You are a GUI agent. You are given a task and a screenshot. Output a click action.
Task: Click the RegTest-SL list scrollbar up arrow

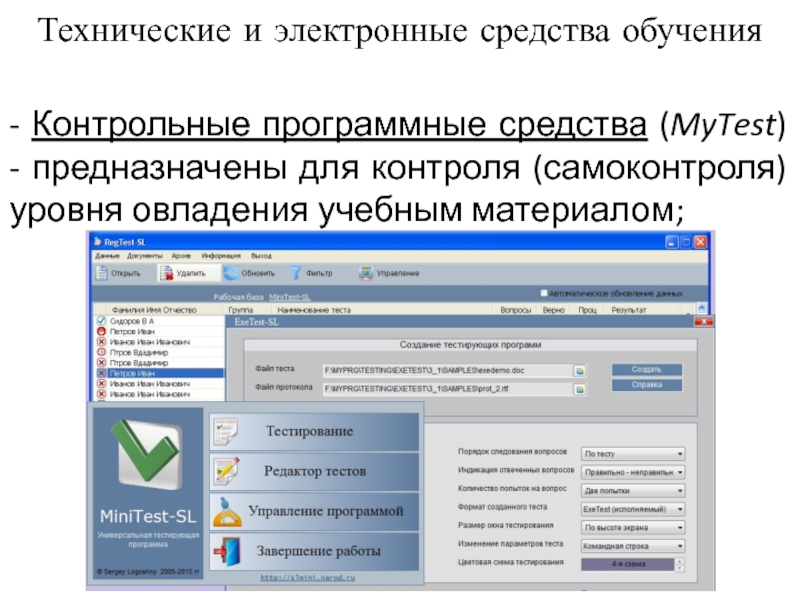tap(702, 308)
